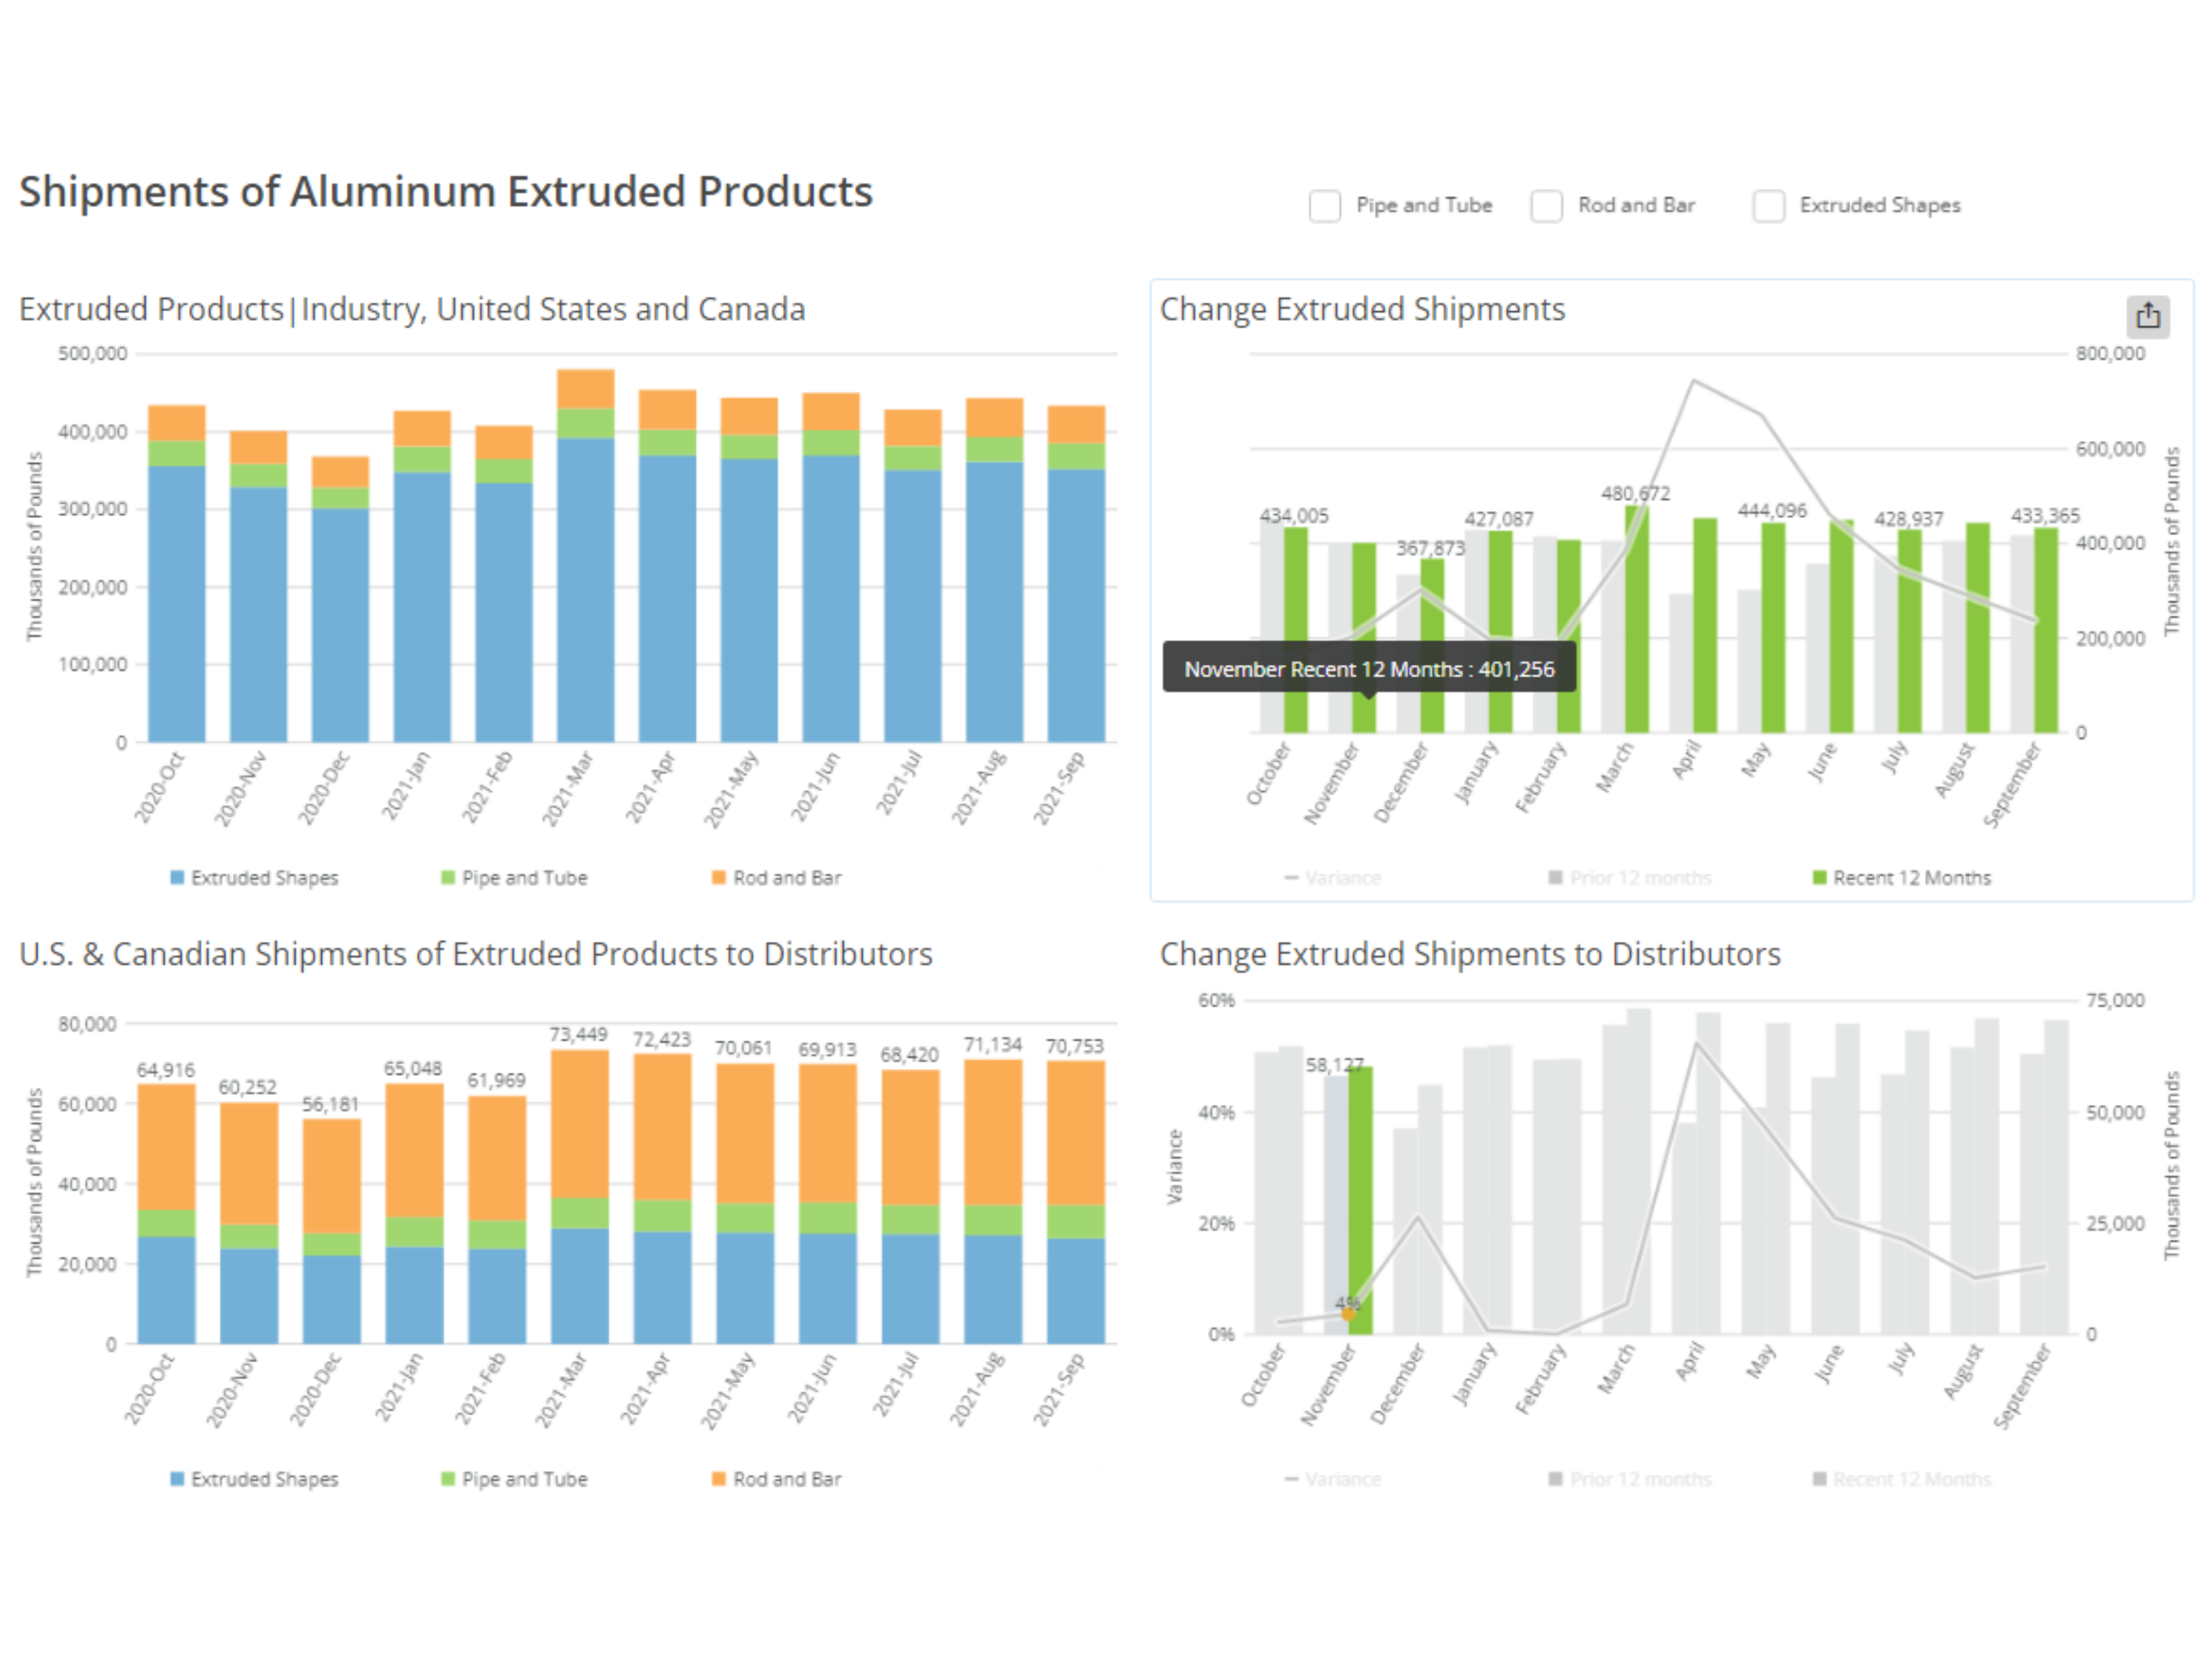
Task: Toggle Pipe and Tube legend in top-left chart
Action: coord(515,877)
